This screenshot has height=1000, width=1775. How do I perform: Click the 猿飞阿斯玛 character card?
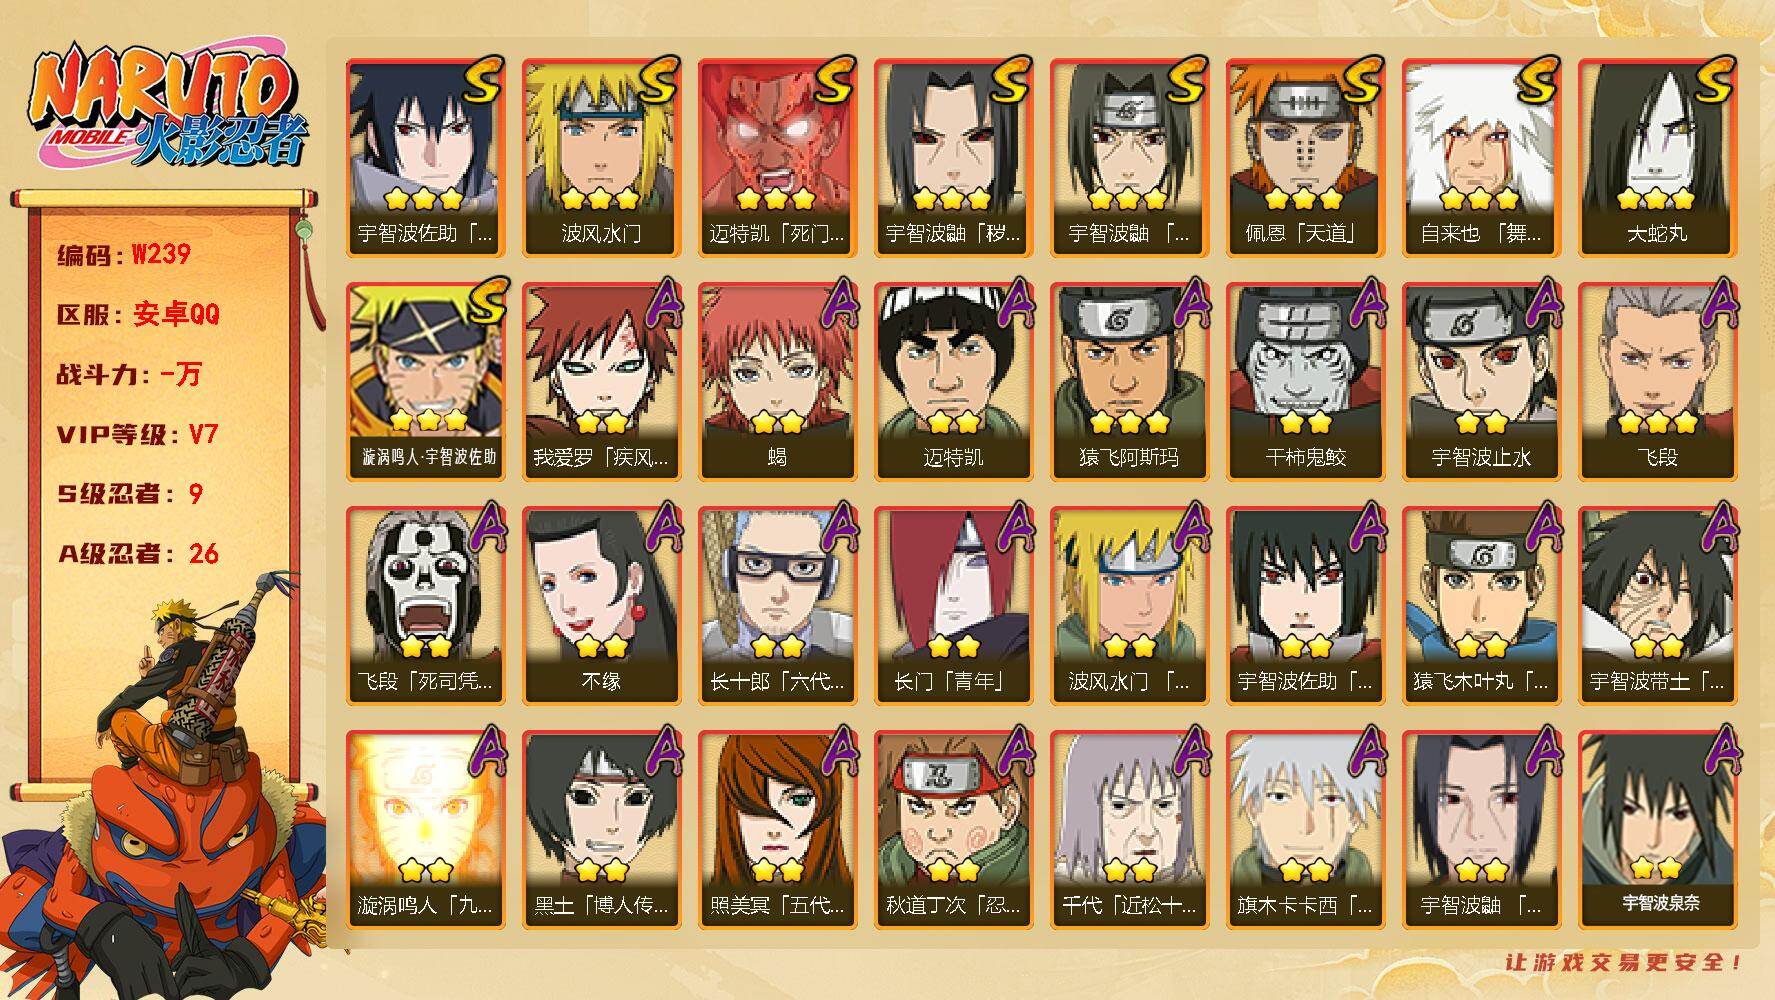click(x=1129, y=382)
